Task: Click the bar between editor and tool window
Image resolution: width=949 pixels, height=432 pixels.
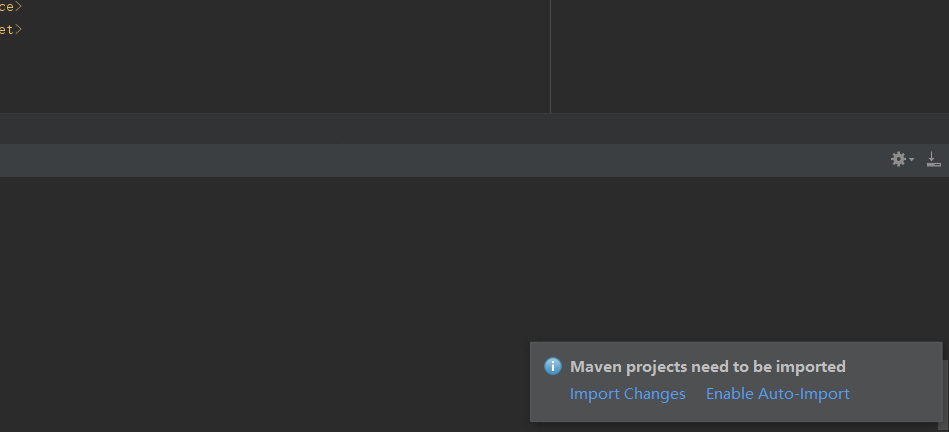Action: coord(474,128)
